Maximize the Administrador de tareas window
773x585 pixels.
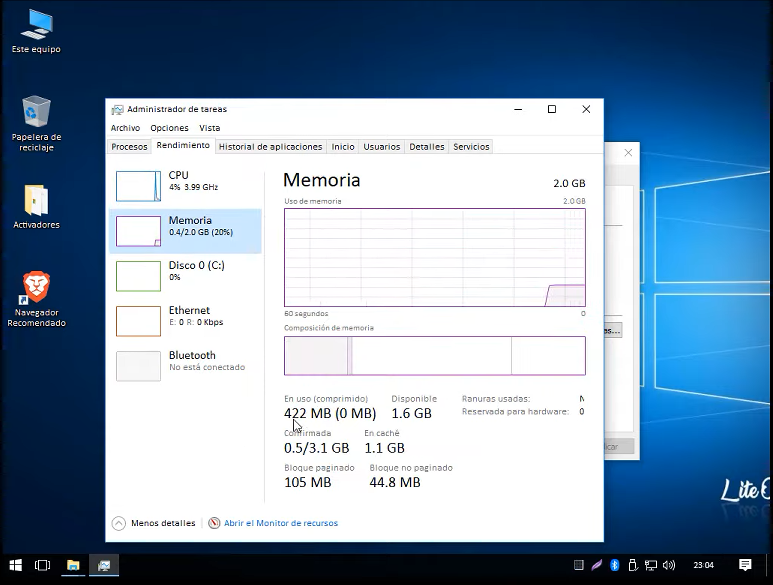coord(552,109)
